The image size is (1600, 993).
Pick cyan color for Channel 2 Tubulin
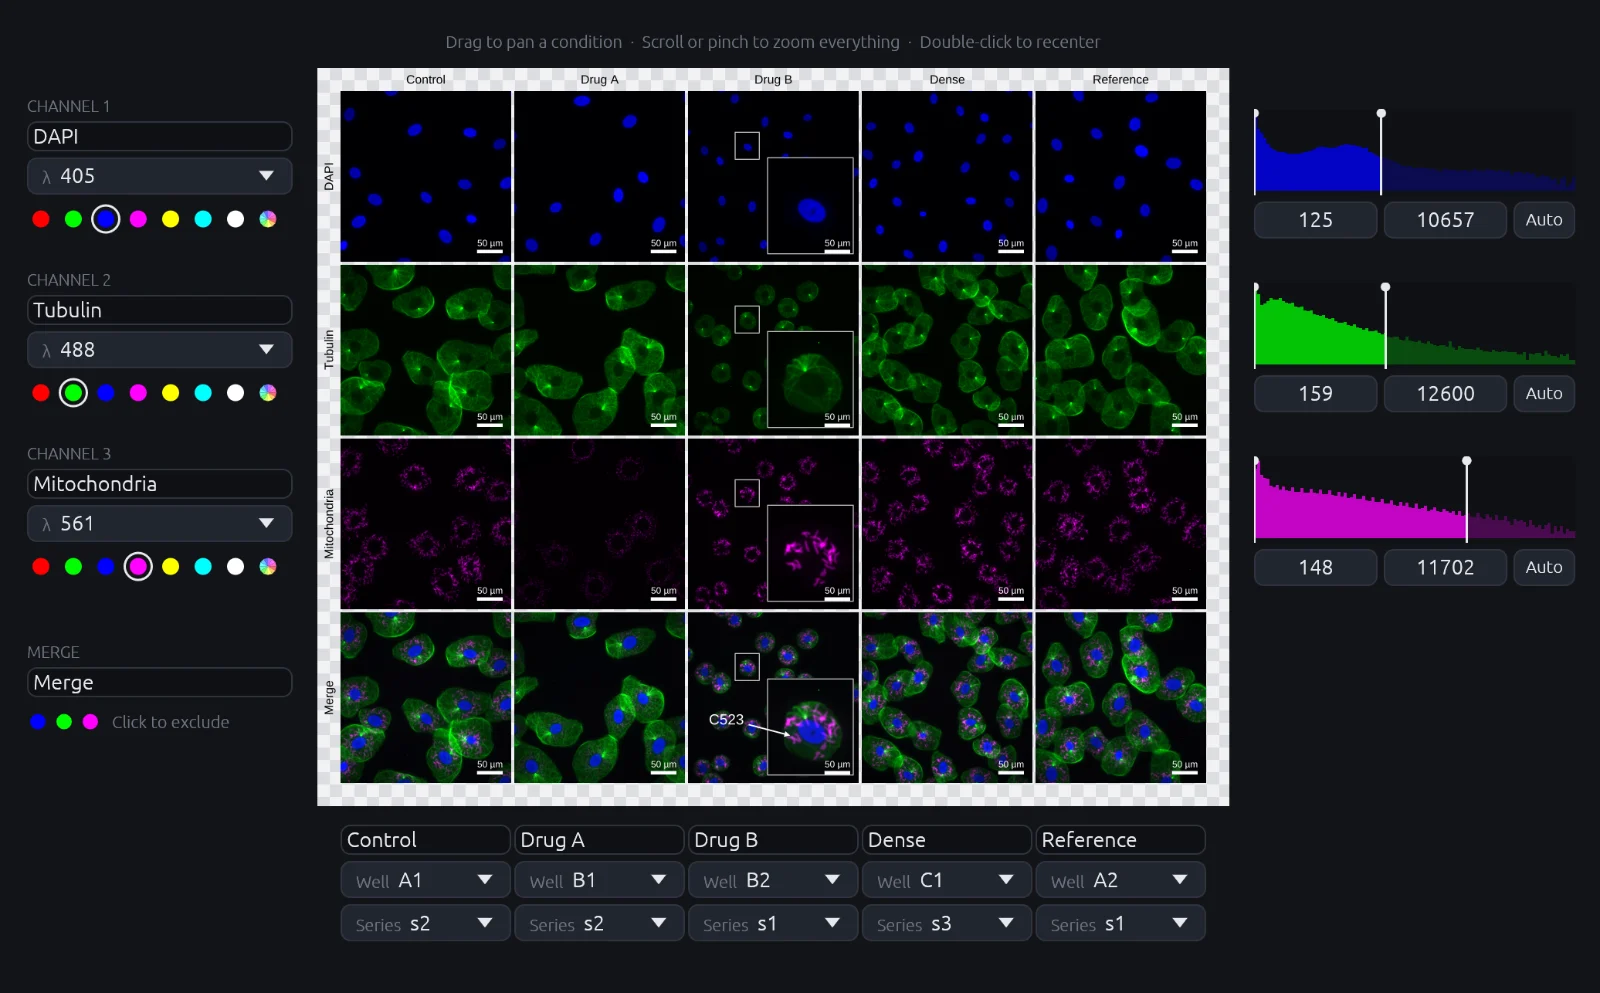click(203, 393)
